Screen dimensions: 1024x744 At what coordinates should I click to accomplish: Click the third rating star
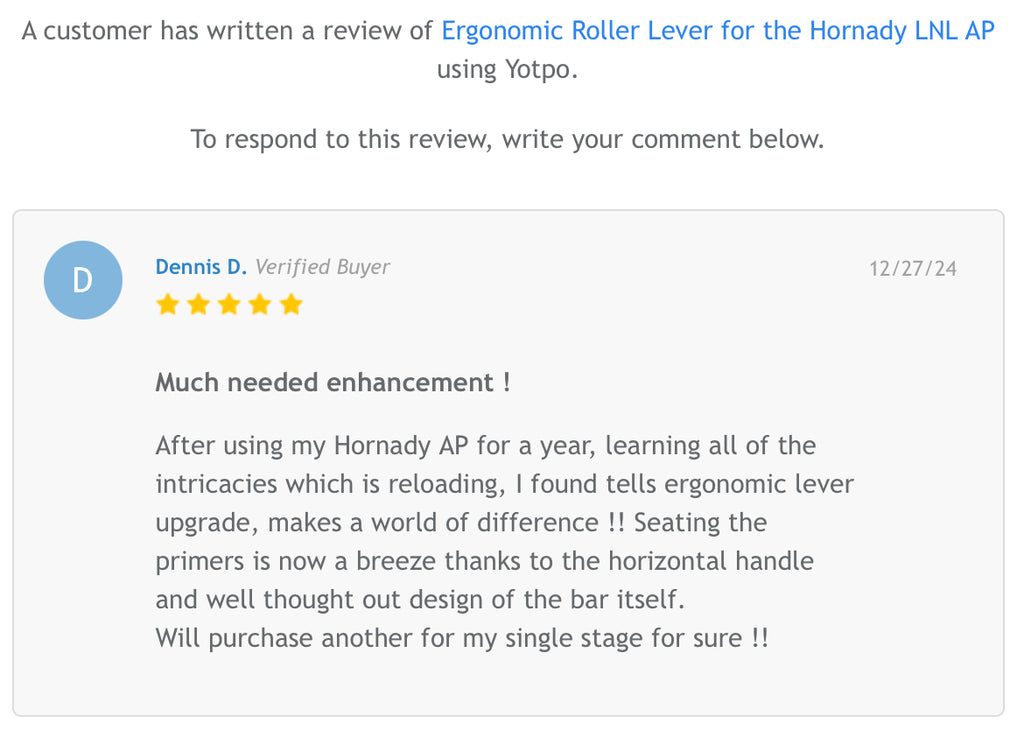pyautogui.click(x=229, y=305)
